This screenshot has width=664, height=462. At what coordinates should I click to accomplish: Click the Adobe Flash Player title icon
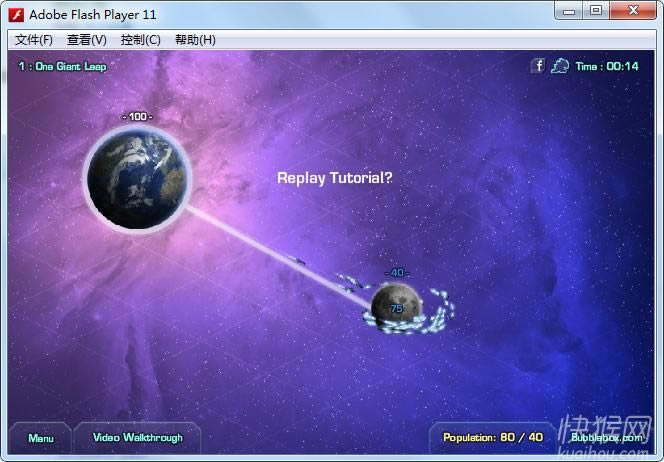pos(16,15)
